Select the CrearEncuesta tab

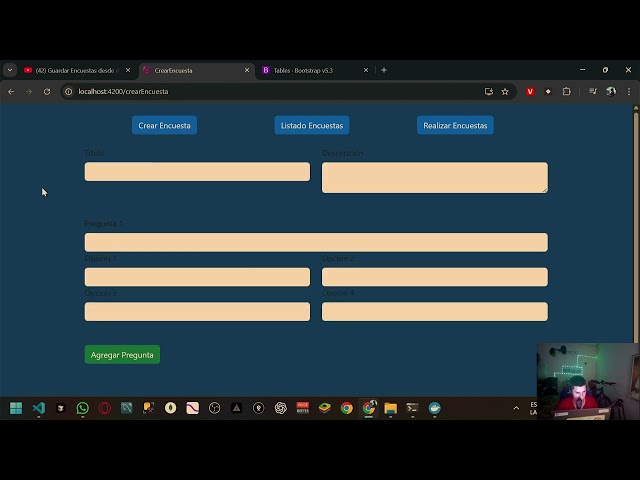tap(197, 70)
